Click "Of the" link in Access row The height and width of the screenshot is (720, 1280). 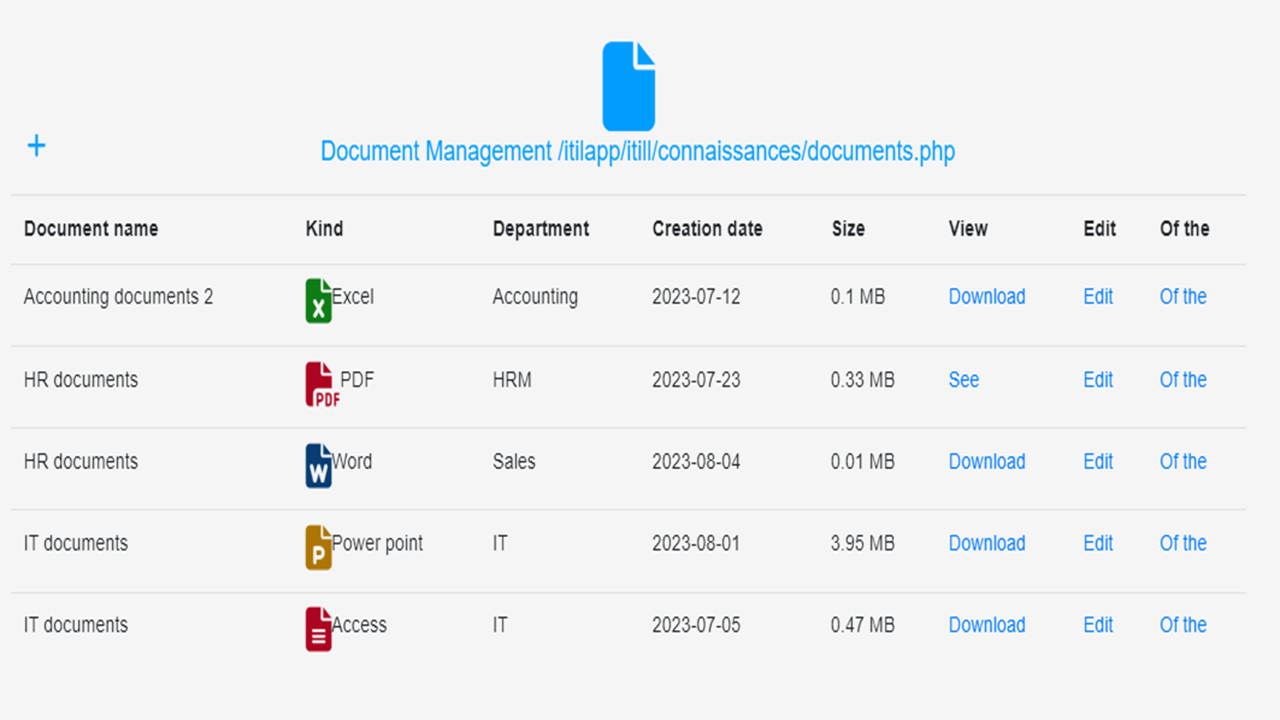coord(1183,625)
